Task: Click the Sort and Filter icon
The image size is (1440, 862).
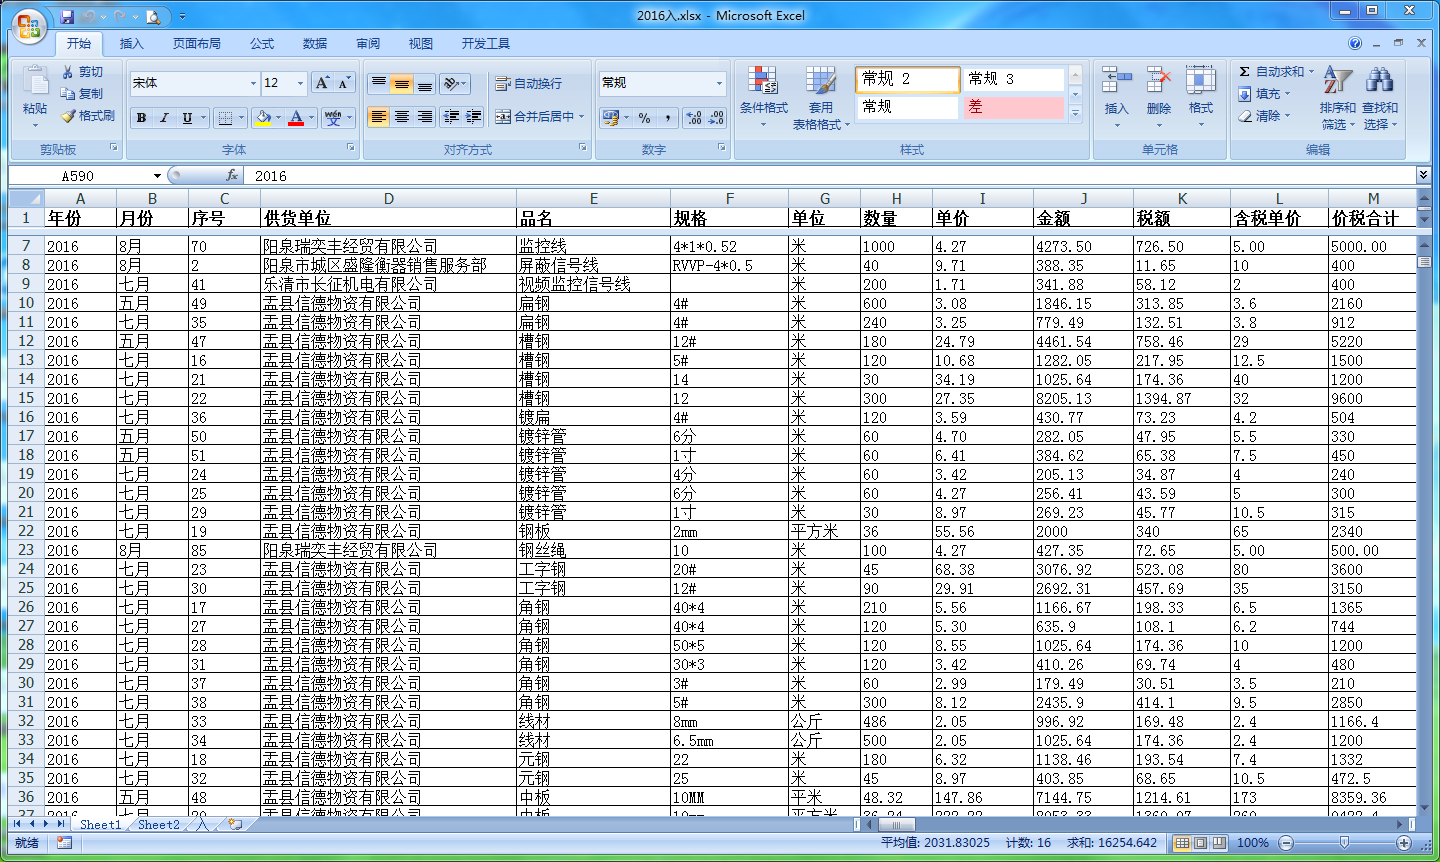Action: point(1337,83)
